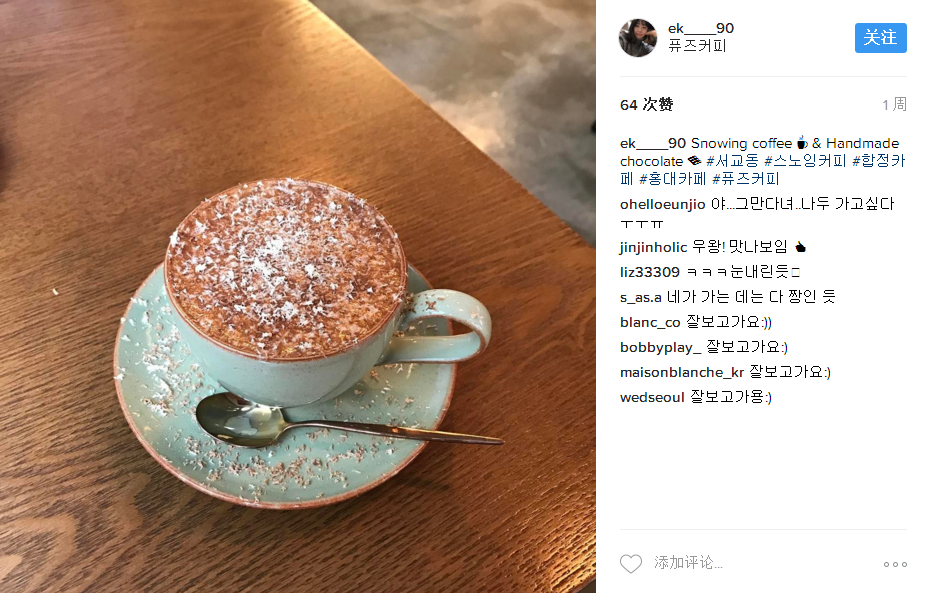Follow the user with the blue 关注 button
Image resolution: width=929 pixels, height=593 pixels.
click(x=880, y=38)
